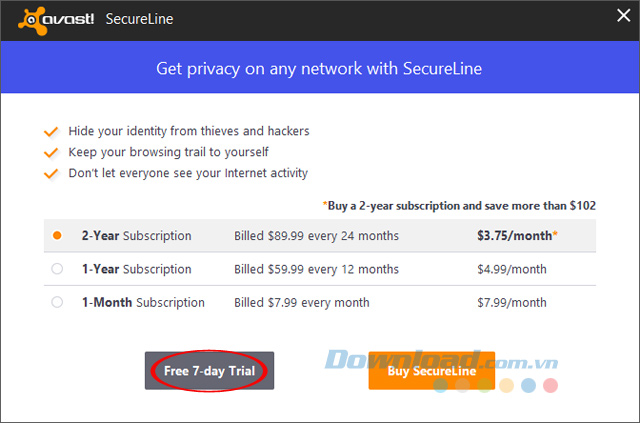Image resolution: width=640 pixels, height=423 pixels.
Task: Start the Free 7-day Trial
Action: pos(209,371)
